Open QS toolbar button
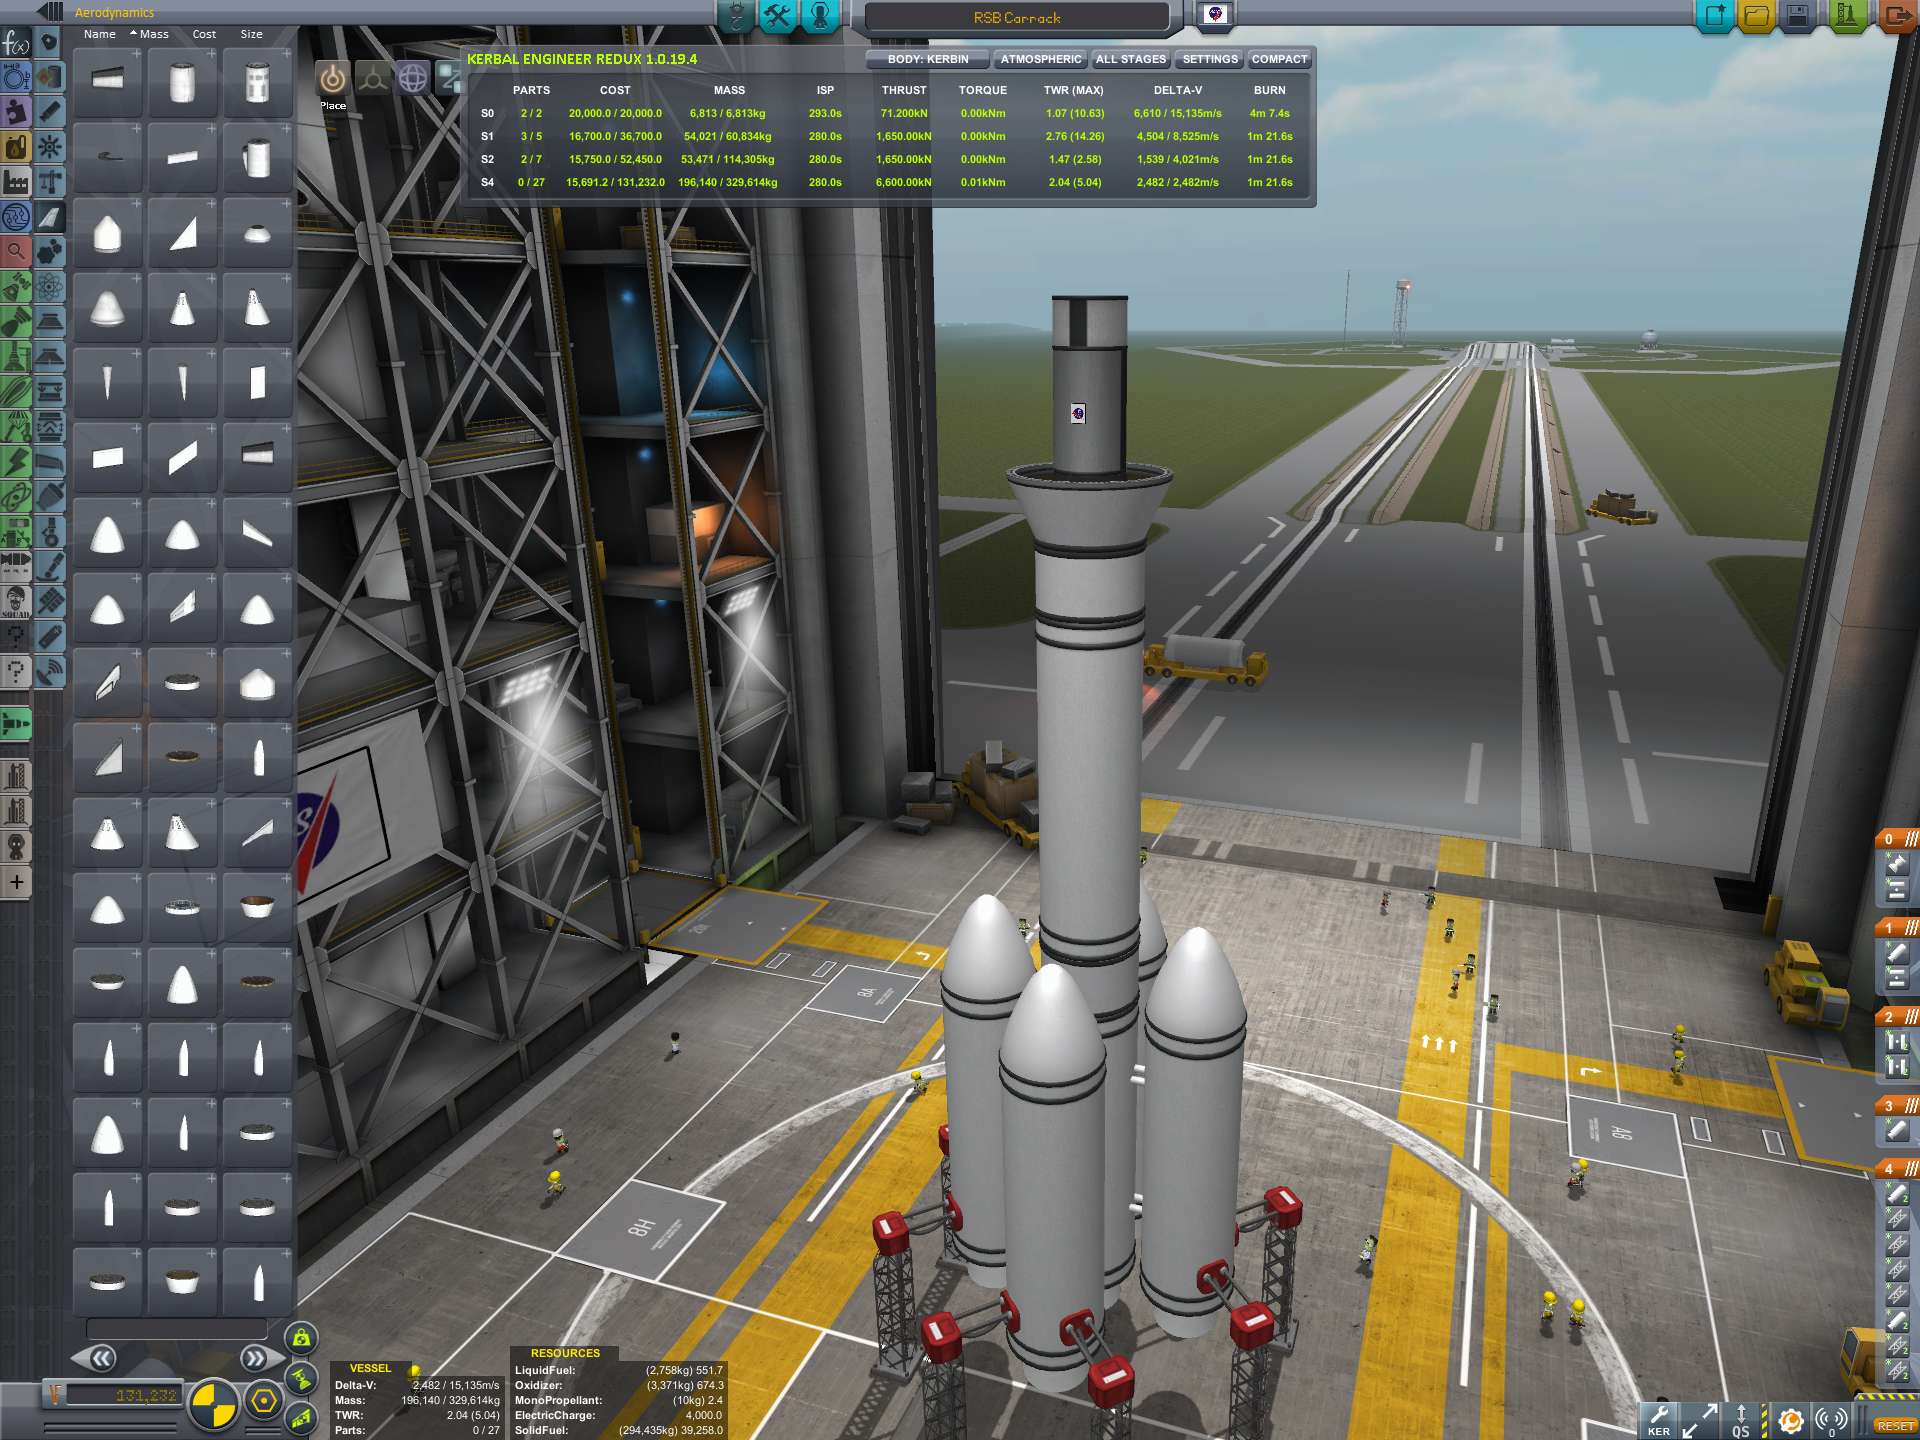 click(x=1741, y=1420)
